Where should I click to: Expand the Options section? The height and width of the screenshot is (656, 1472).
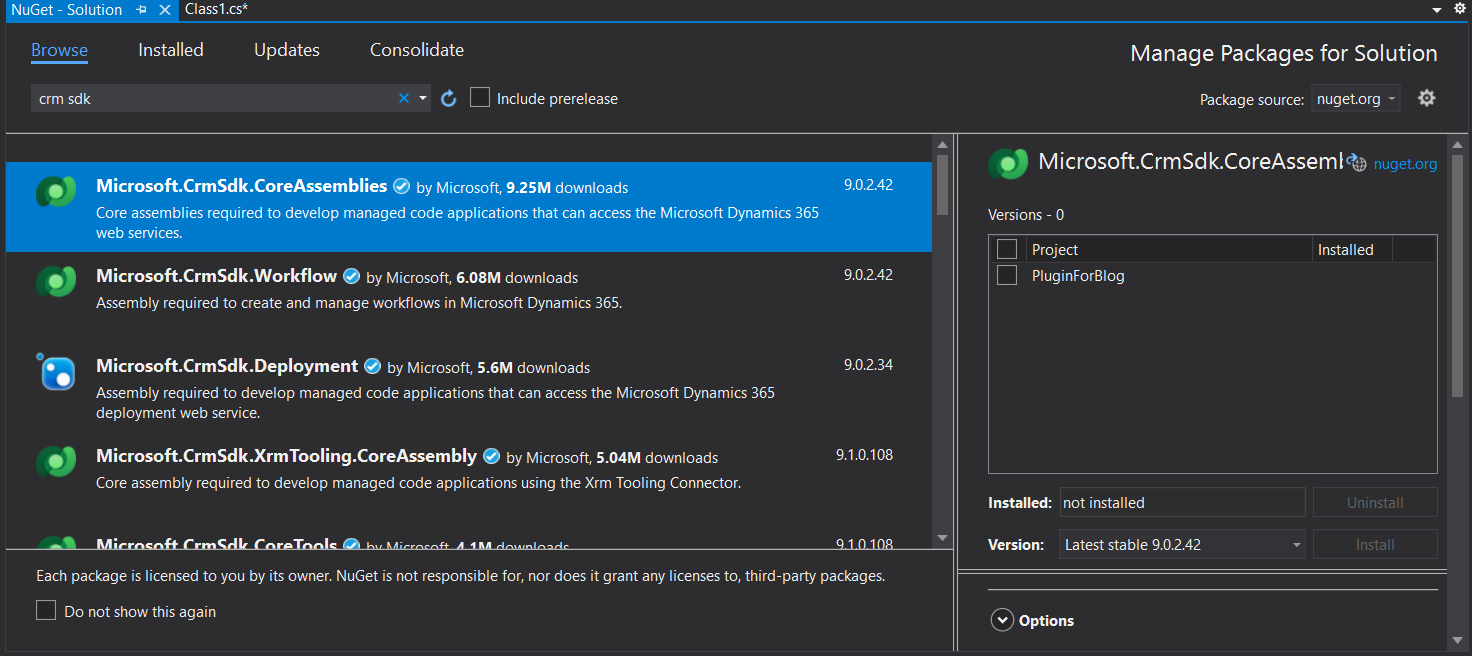[x=1002, y=620]
